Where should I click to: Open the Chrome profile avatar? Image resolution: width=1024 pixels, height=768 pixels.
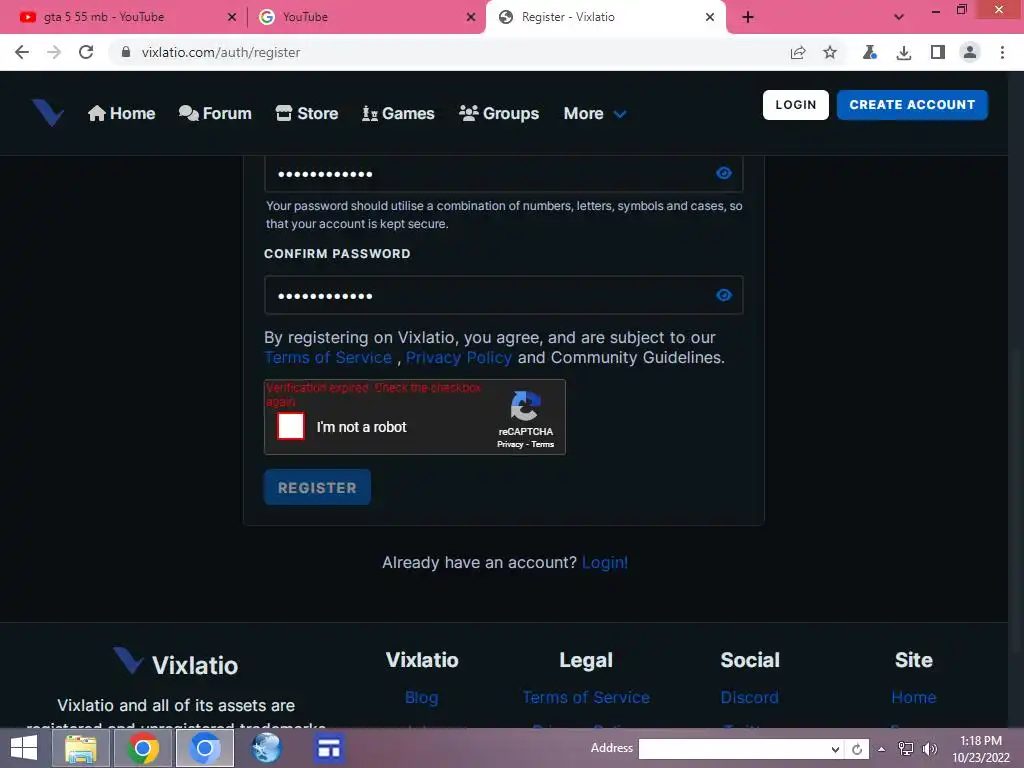point(970,52)
